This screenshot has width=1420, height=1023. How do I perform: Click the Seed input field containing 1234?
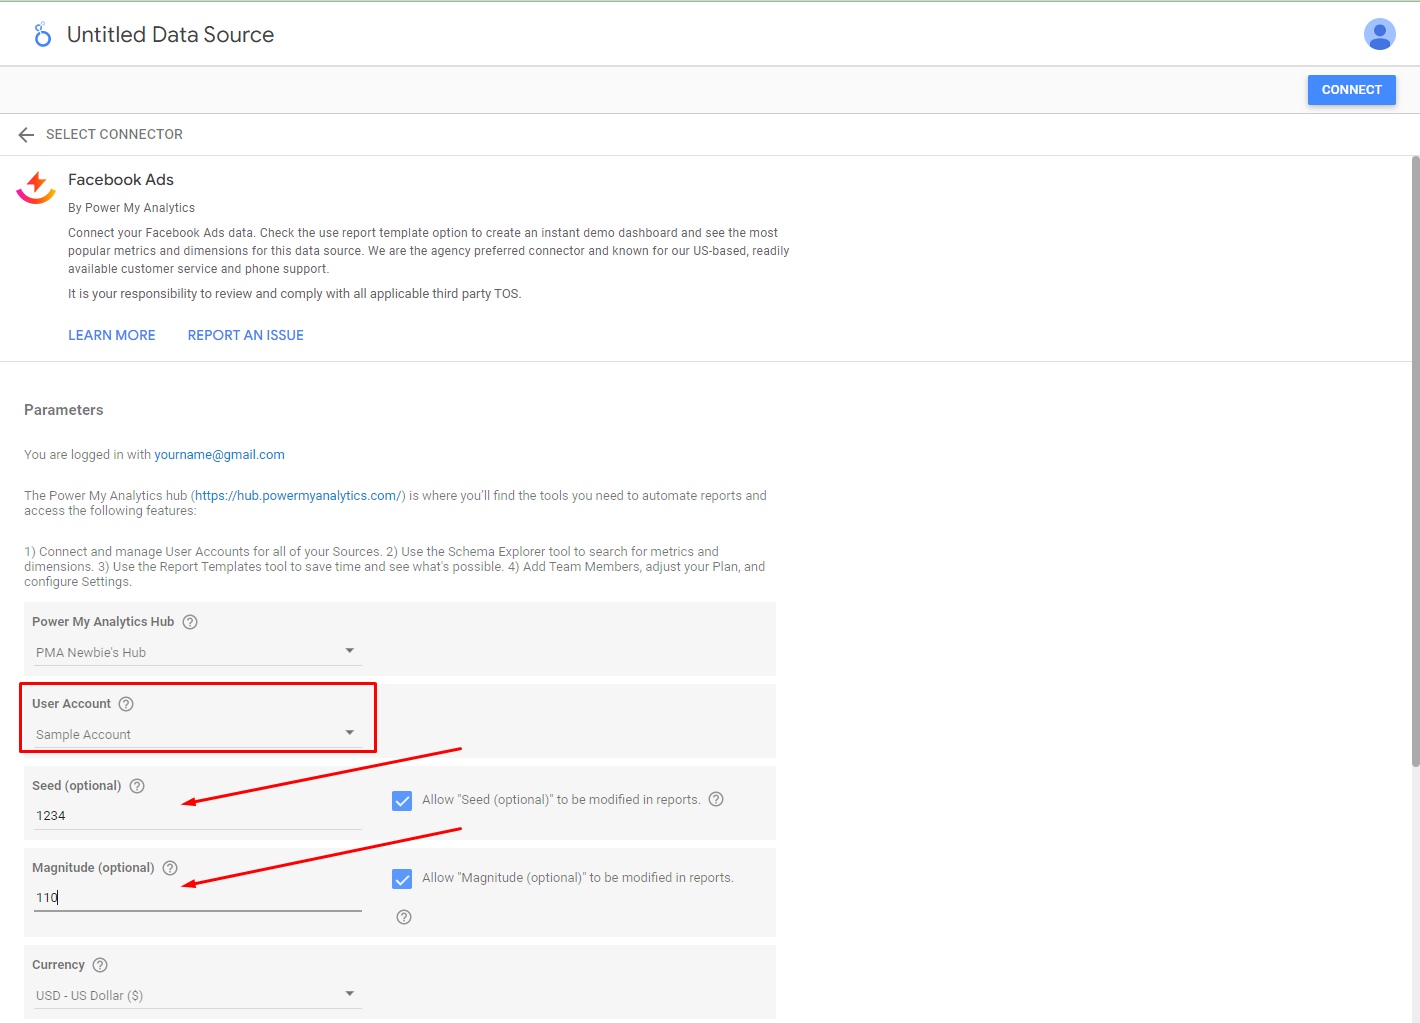[196, 816]
